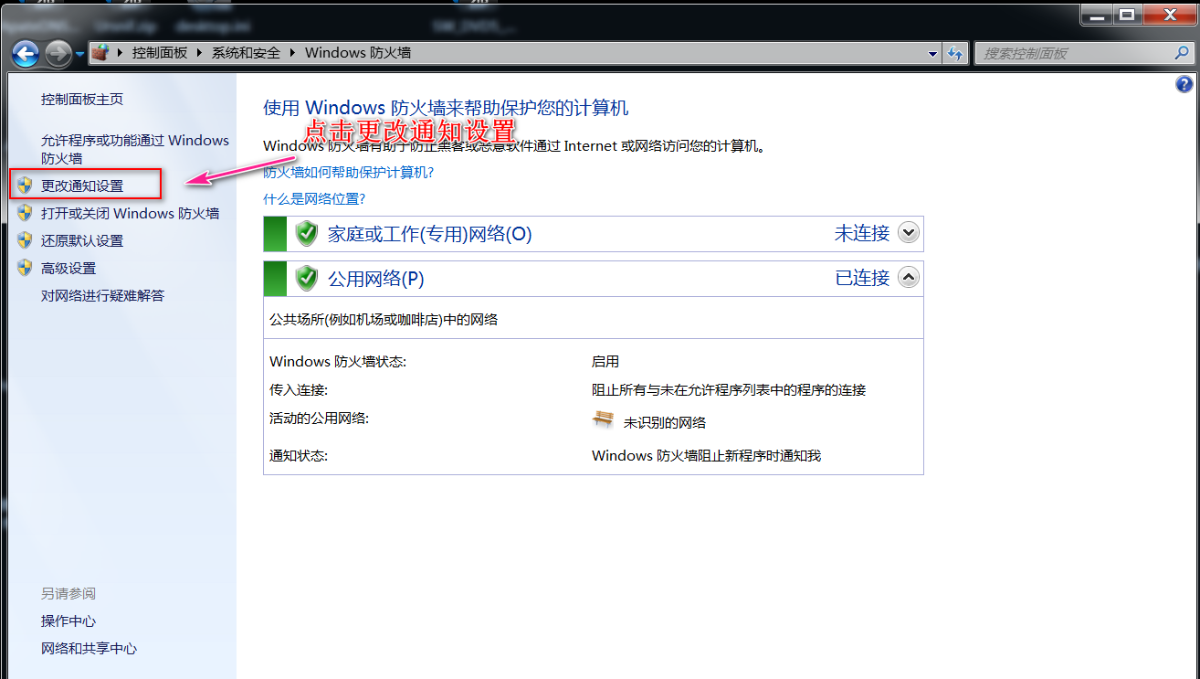Open 控制面板主页 link
1200x679 pixels.
[82, 100]
